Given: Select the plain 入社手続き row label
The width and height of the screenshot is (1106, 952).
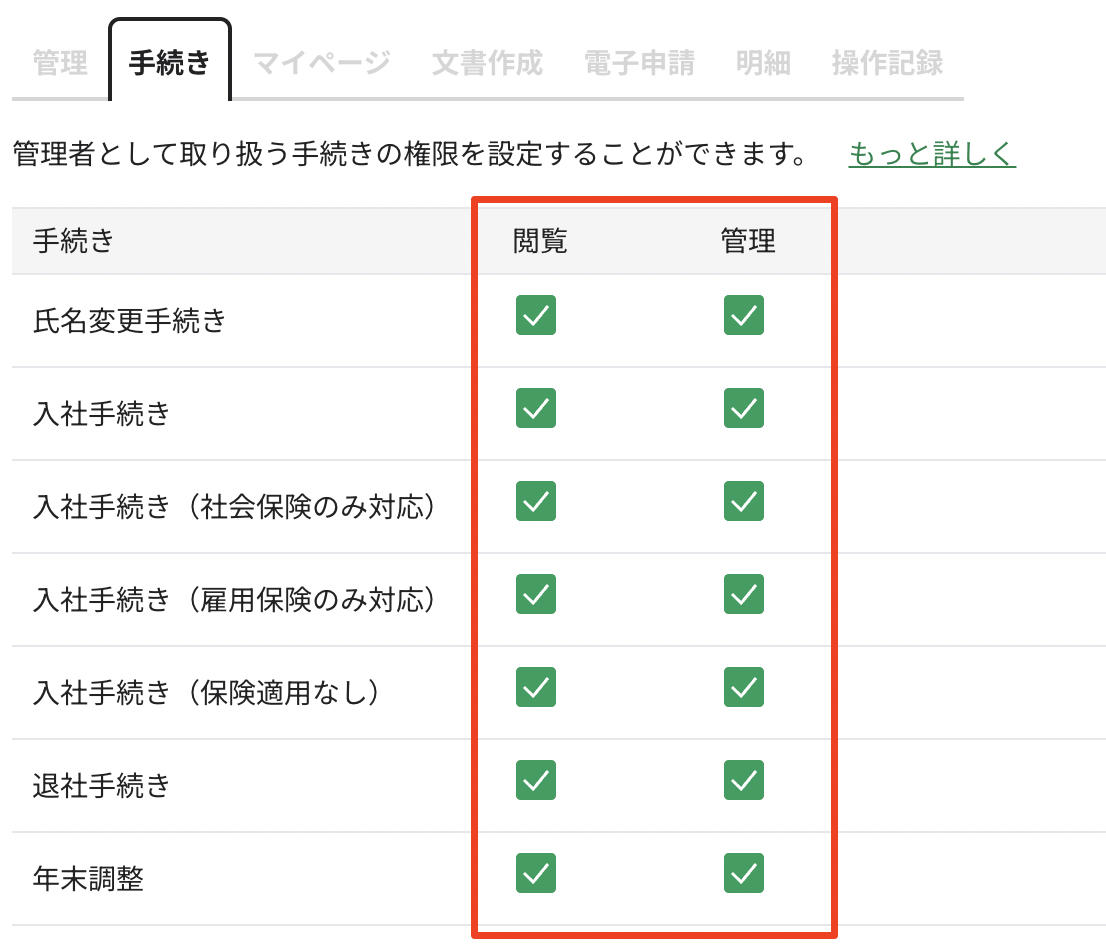Looking at the screenshot, I should (102, 414).
